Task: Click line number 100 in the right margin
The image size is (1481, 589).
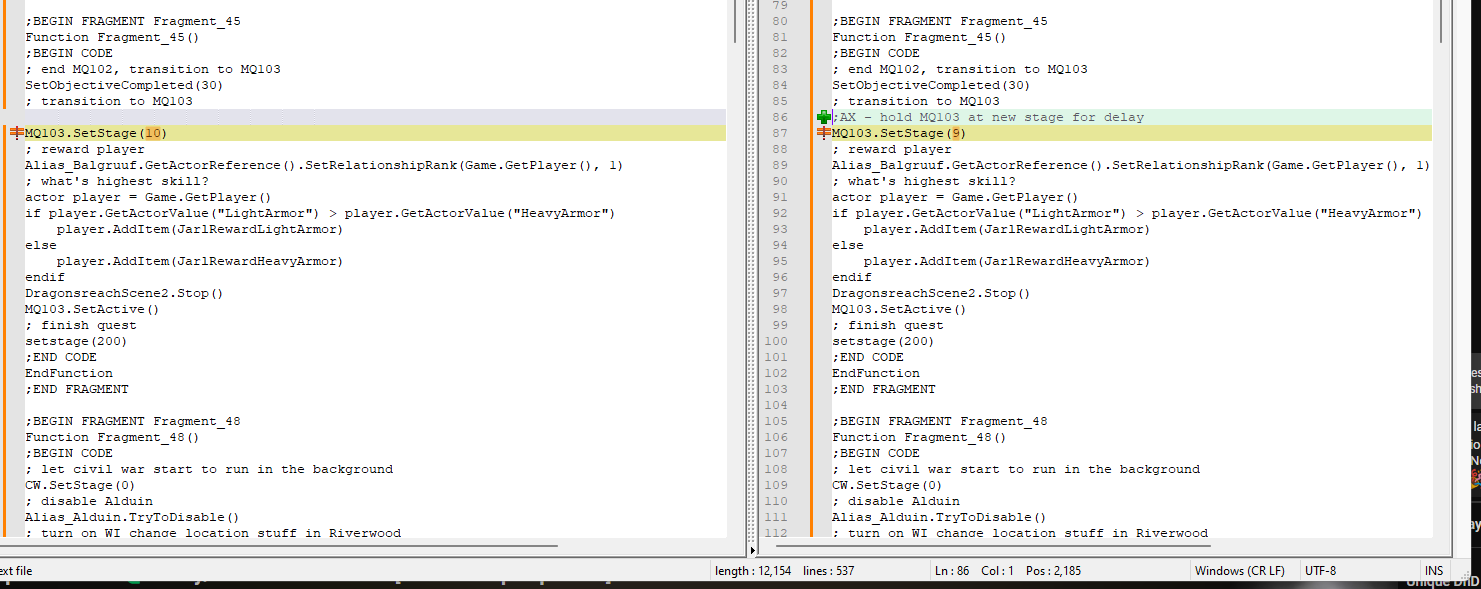Action: [x=777, y=341]
